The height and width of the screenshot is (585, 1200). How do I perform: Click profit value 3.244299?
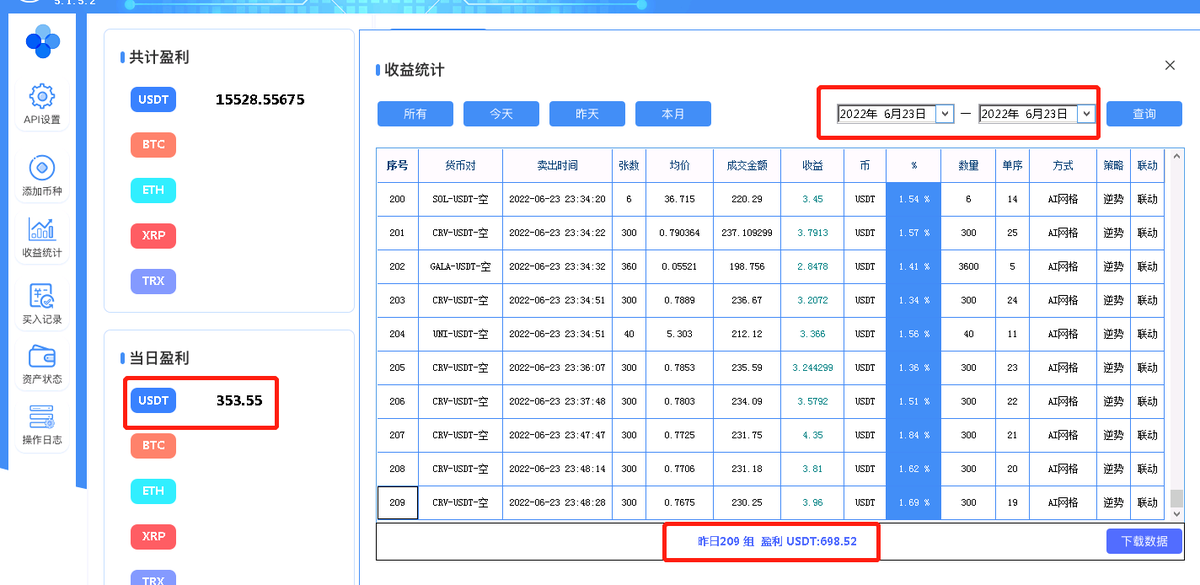point(812,368)
